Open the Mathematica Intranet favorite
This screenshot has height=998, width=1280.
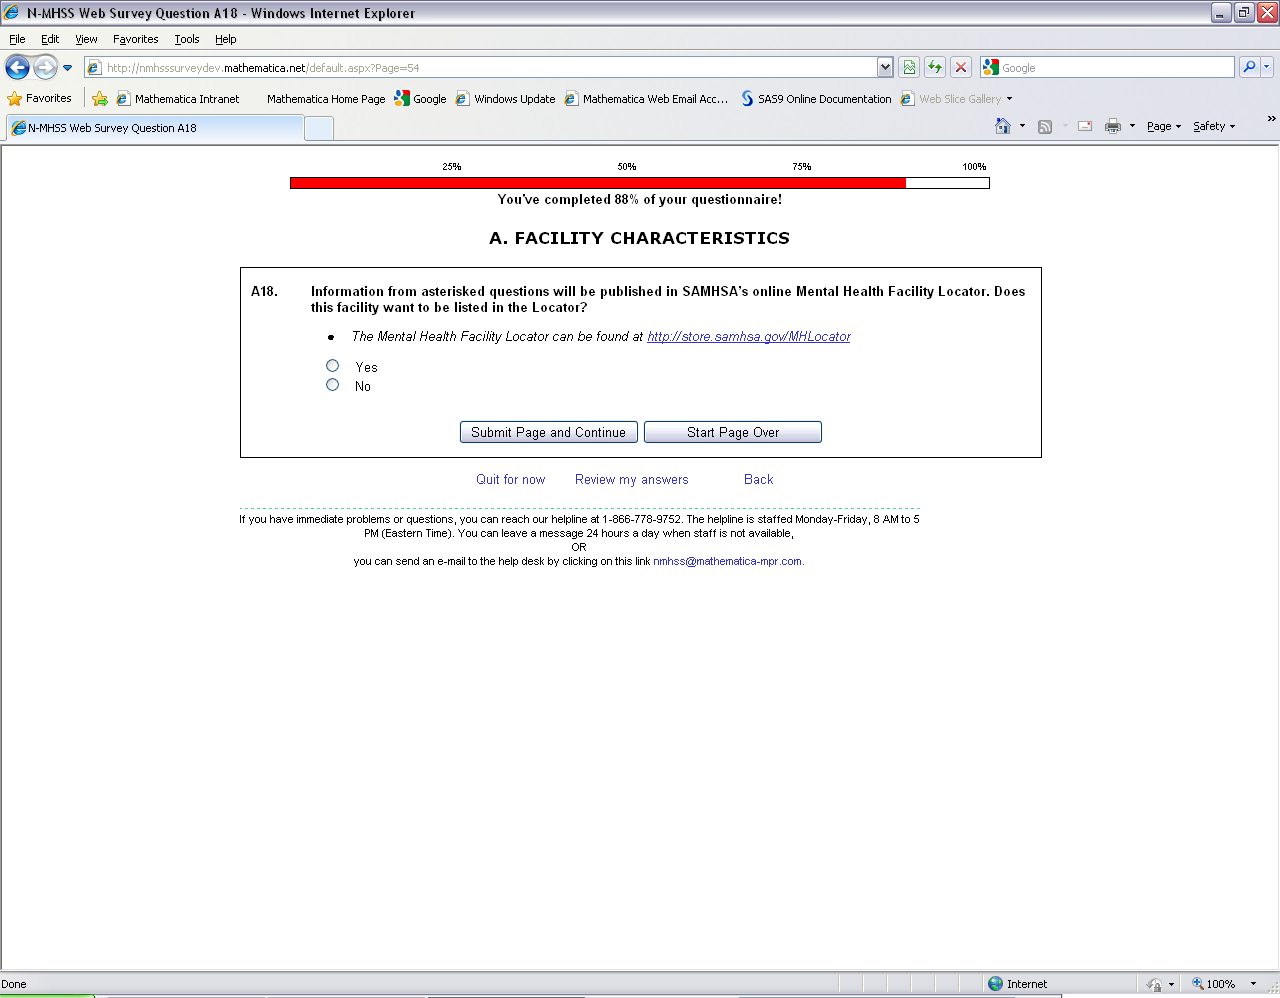[178, 98]
